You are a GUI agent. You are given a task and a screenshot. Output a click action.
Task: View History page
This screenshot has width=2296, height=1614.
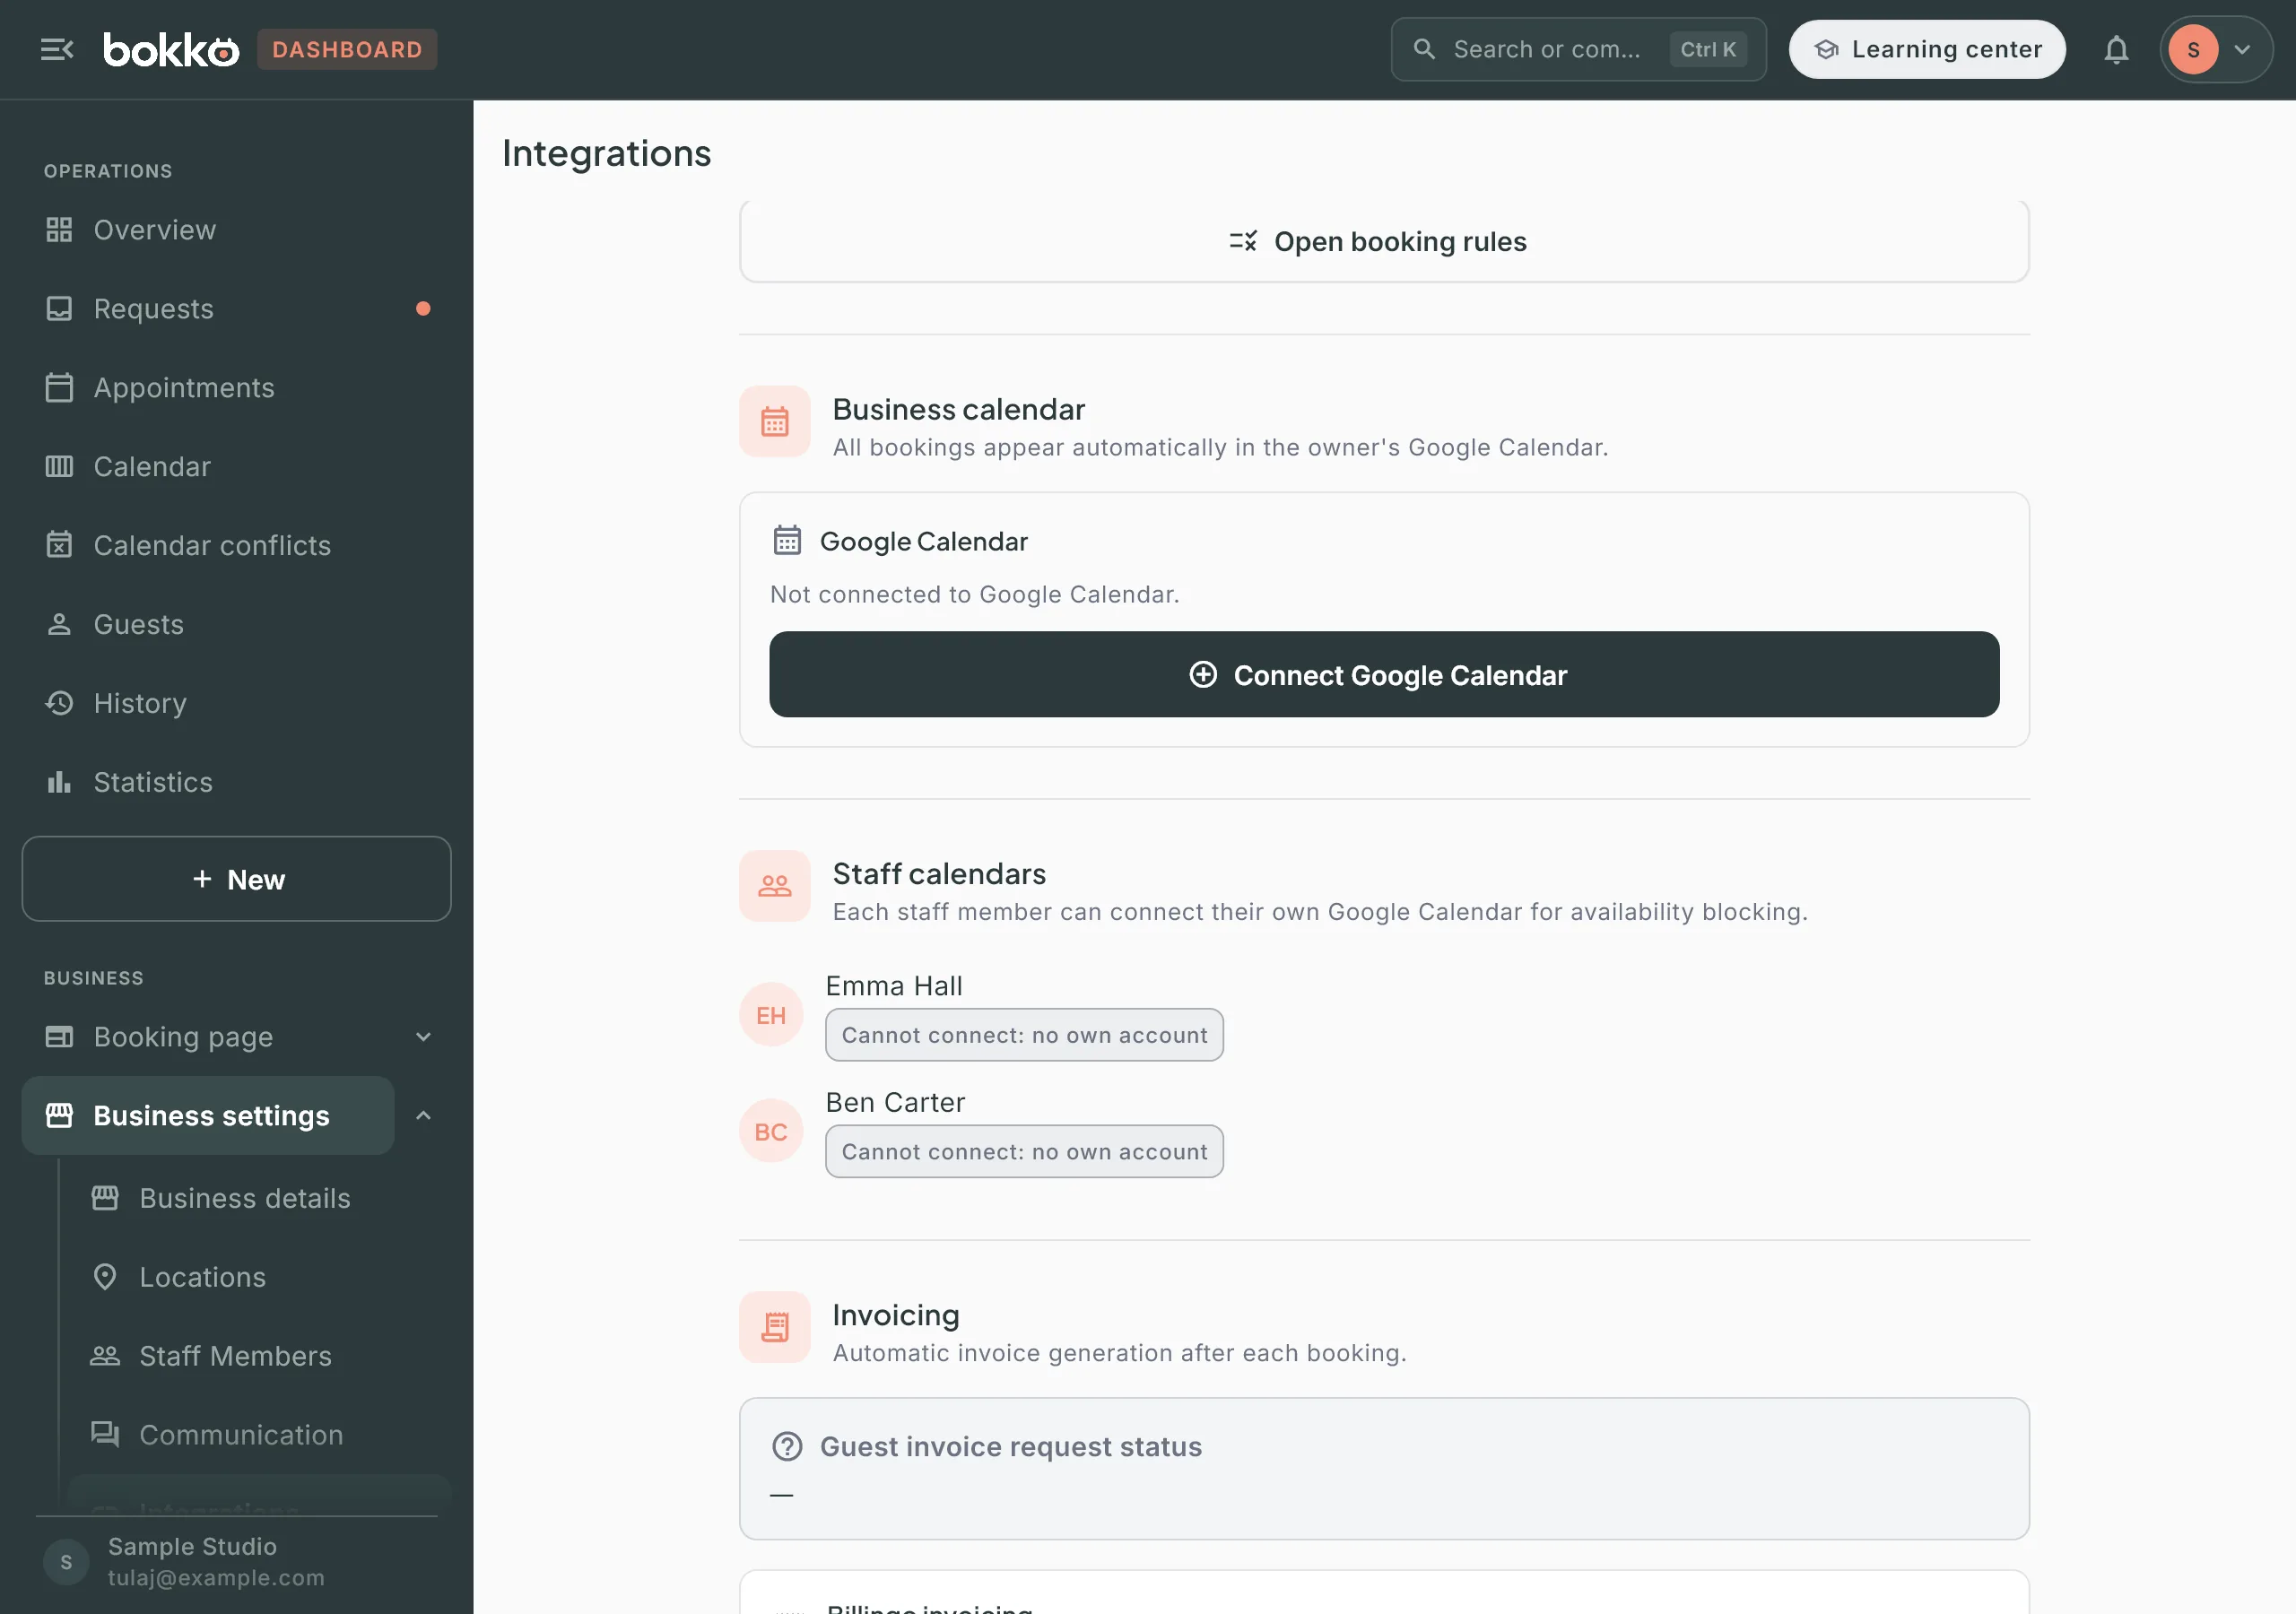236,704
